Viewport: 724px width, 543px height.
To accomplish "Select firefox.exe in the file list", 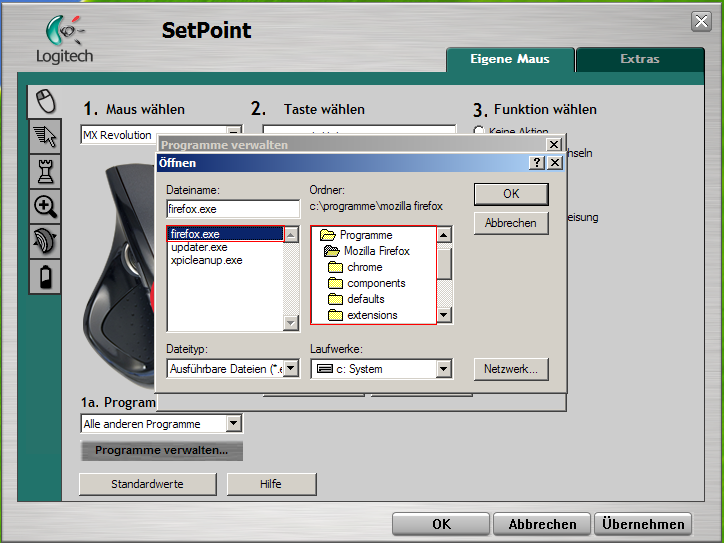I will coord(225,234).
